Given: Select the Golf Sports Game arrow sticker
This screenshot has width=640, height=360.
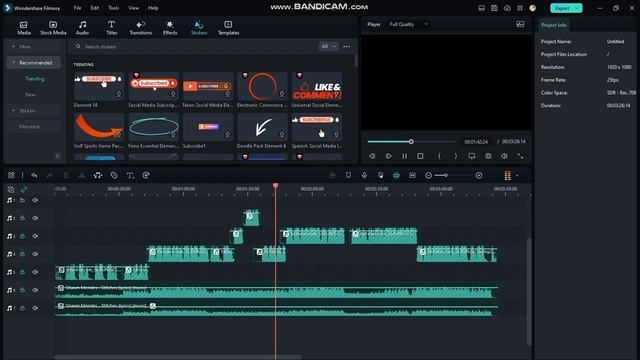Looking at the screenshot, I should coord(99,127).
